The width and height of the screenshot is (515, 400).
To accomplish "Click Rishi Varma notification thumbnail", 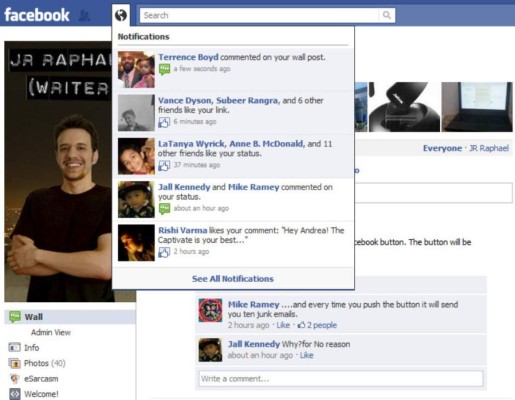I will pyautogui.click(x=136, y=243).
